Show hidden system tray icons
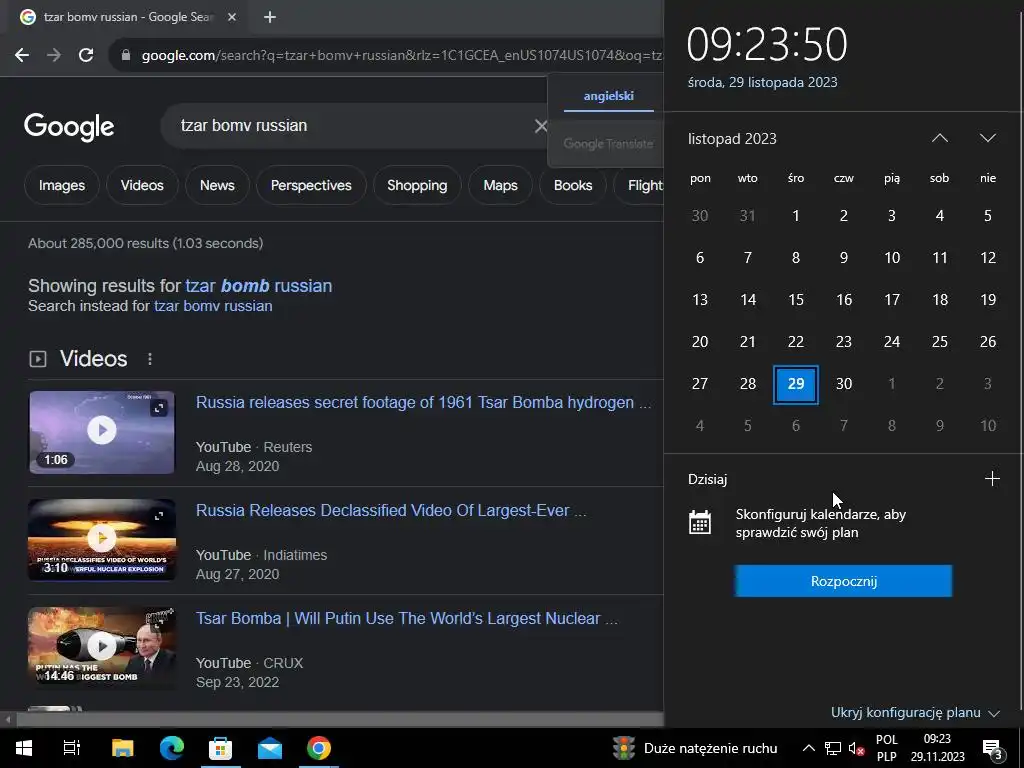Viewport: 1024px width, 768px height. (x=808, y=748)
